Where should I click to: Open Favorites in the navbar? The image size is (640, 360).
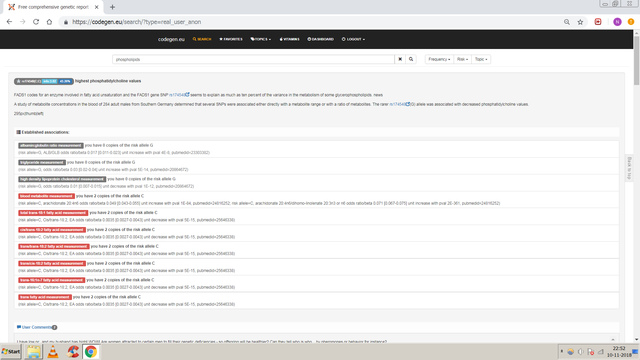pos(231,39)
